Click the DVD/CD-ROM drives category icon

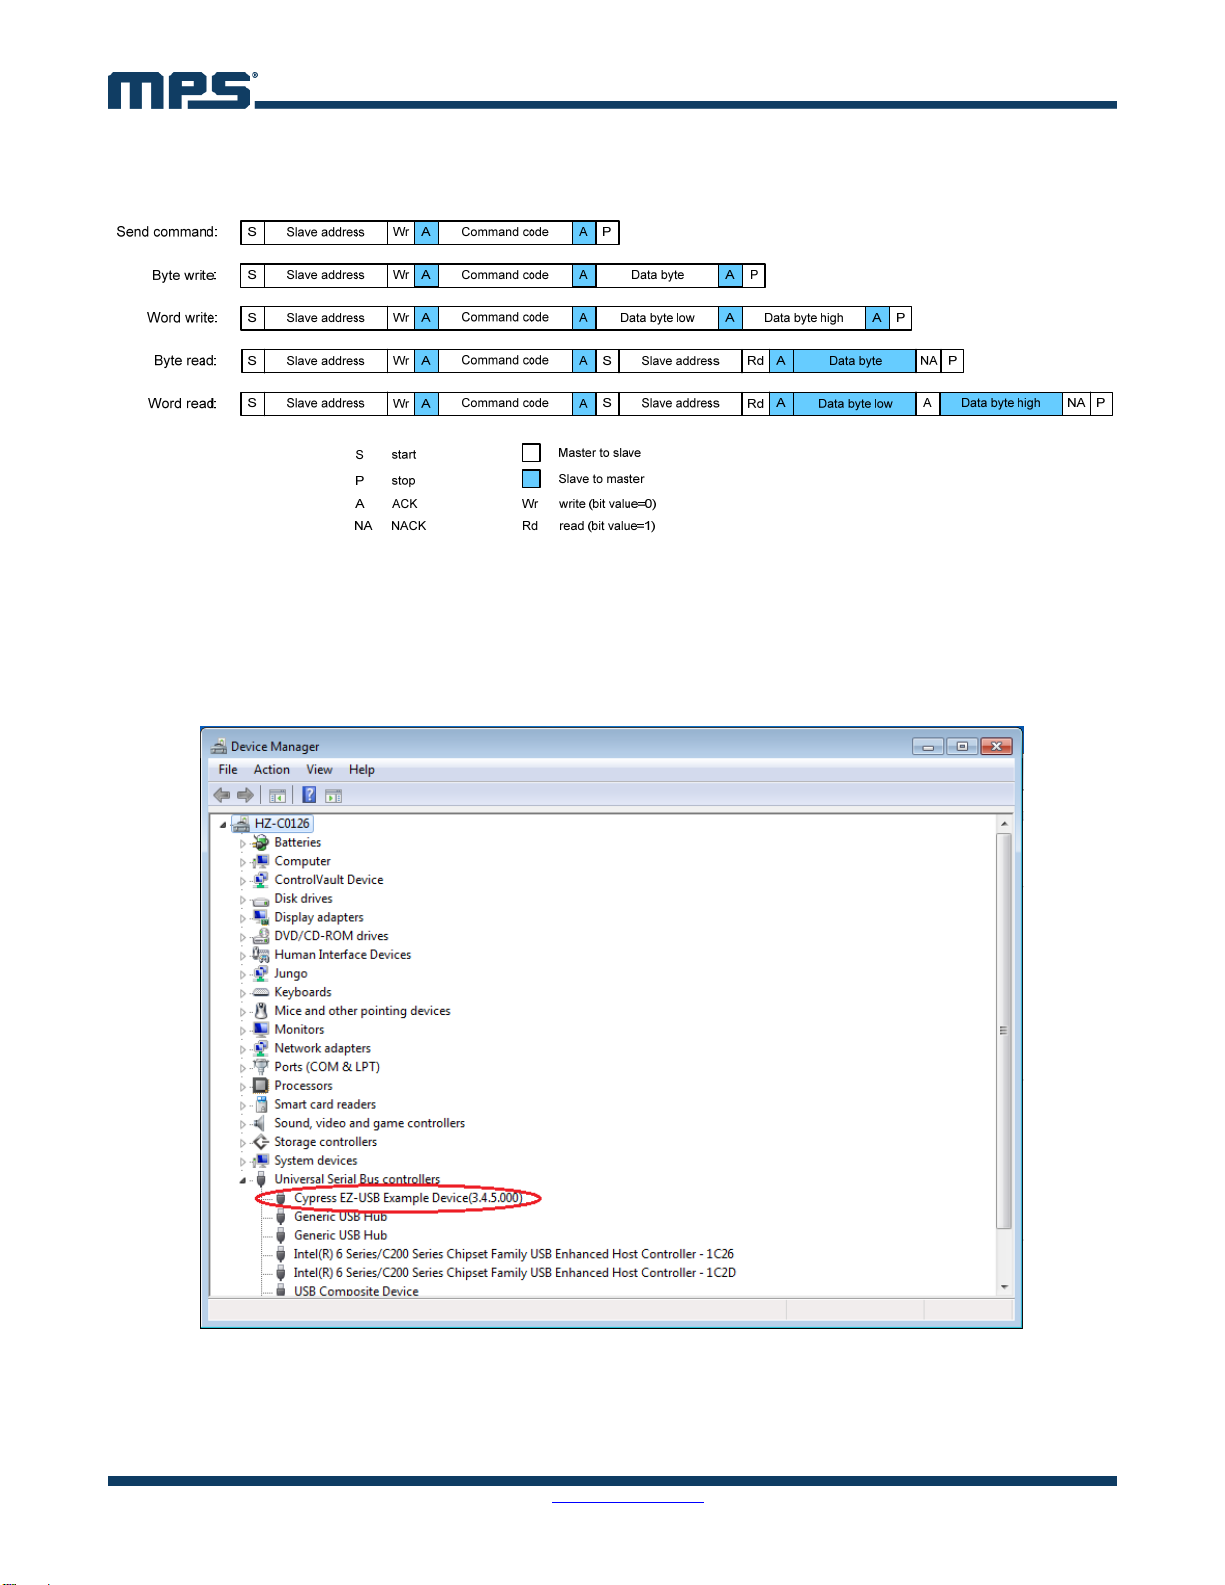click(x=261, y=936)
